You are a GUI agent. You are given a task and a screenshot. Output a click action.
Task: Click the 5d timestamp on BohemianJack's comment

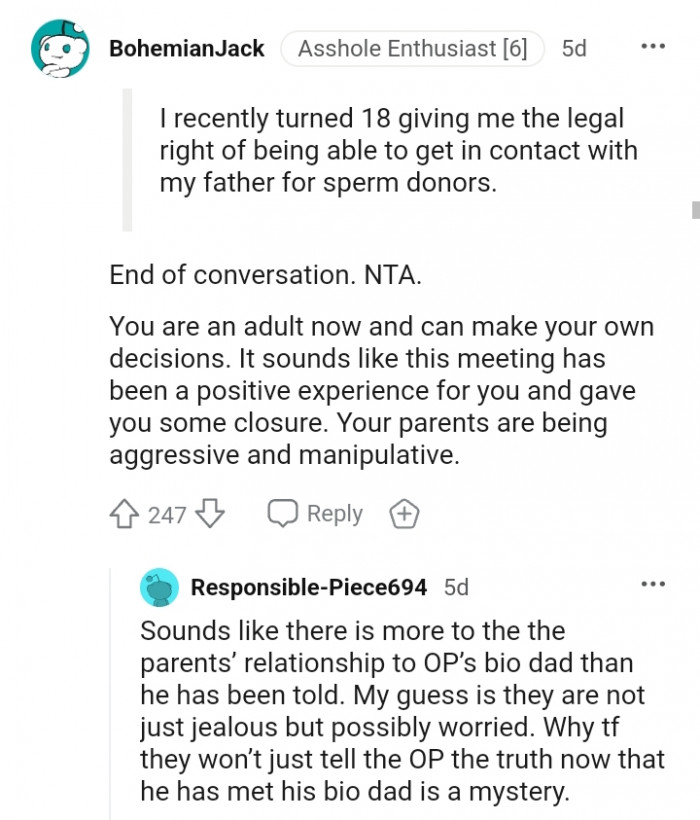(574, 48)
